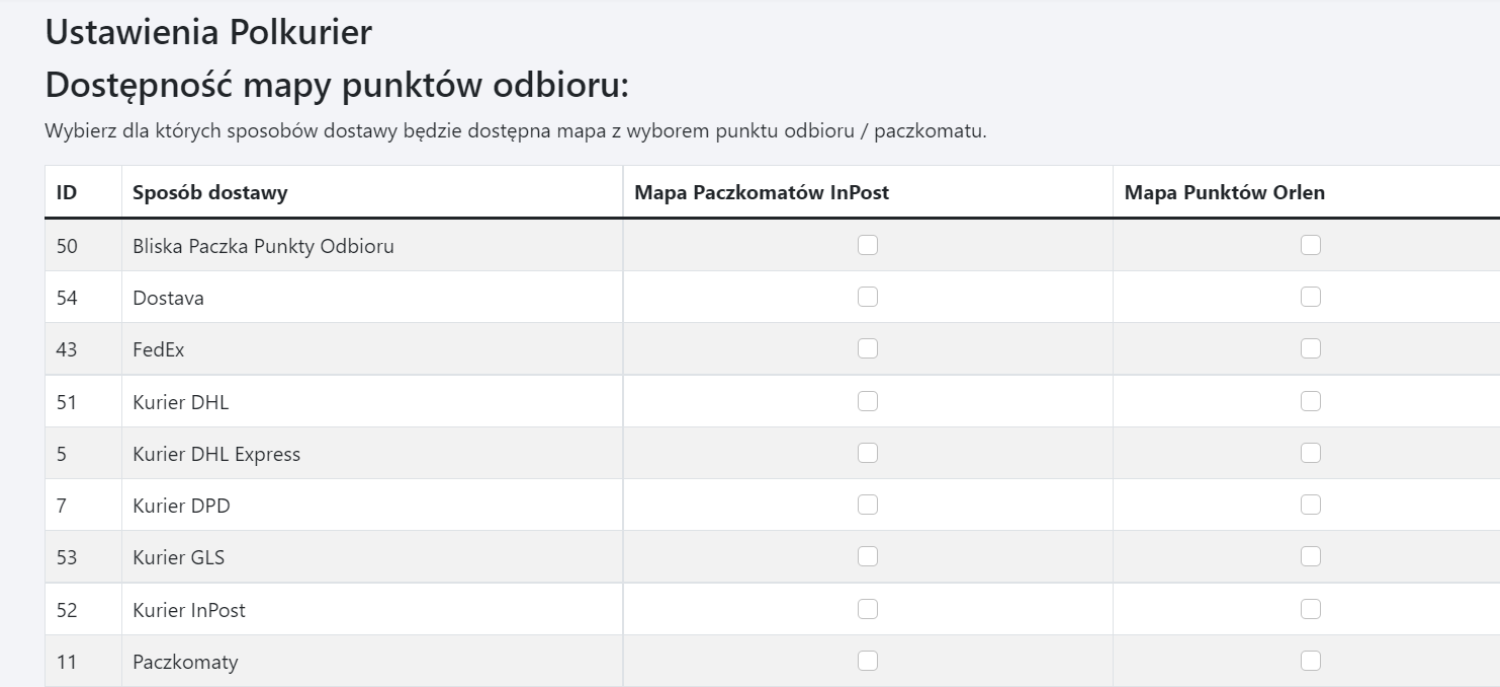Enable InPost map for Kurier GLS
The height and width of the screenshot is (687, 1500).
[868, 556]
